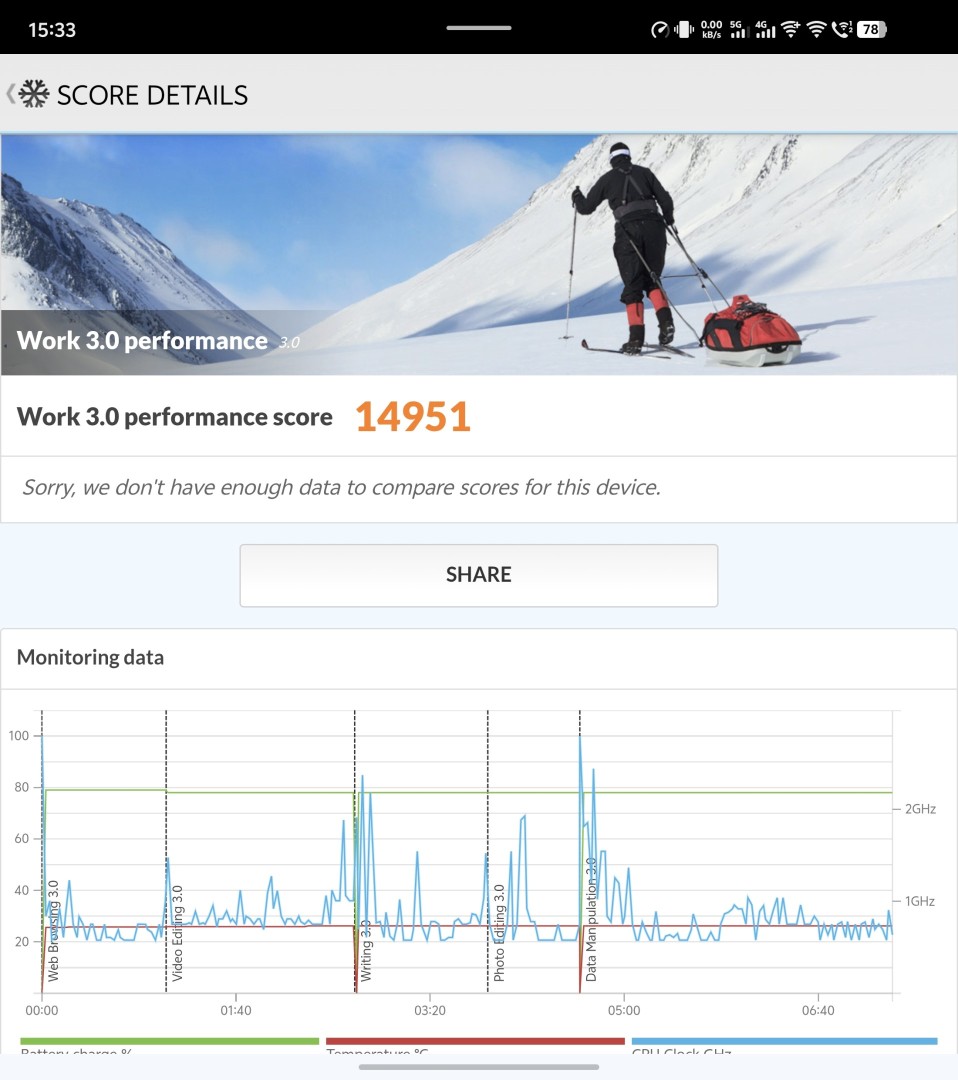Screen dimensions: 958x1080
Task: Tap the speedometer icon in status bar
Action: (x=659, y=29)
